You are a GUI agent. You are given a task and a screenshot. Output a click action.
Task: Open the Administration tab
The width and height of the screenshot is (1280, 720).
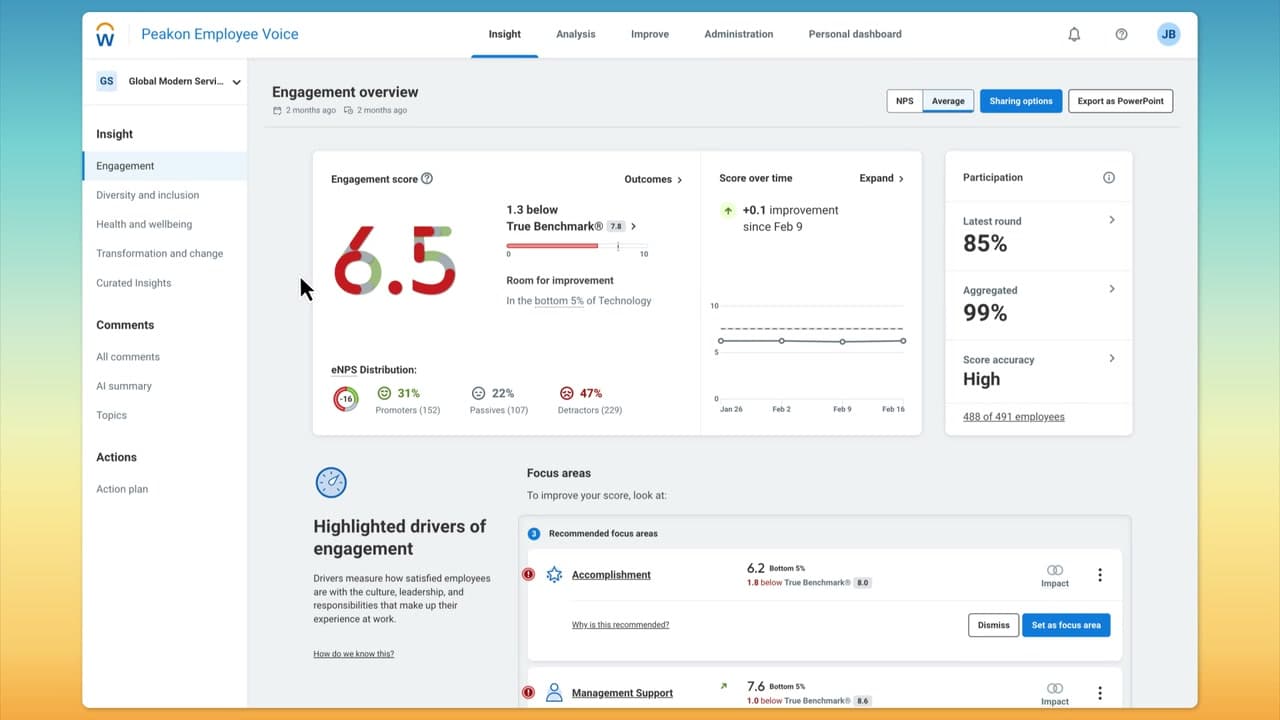pyautogui.click(x=739, y=34)
